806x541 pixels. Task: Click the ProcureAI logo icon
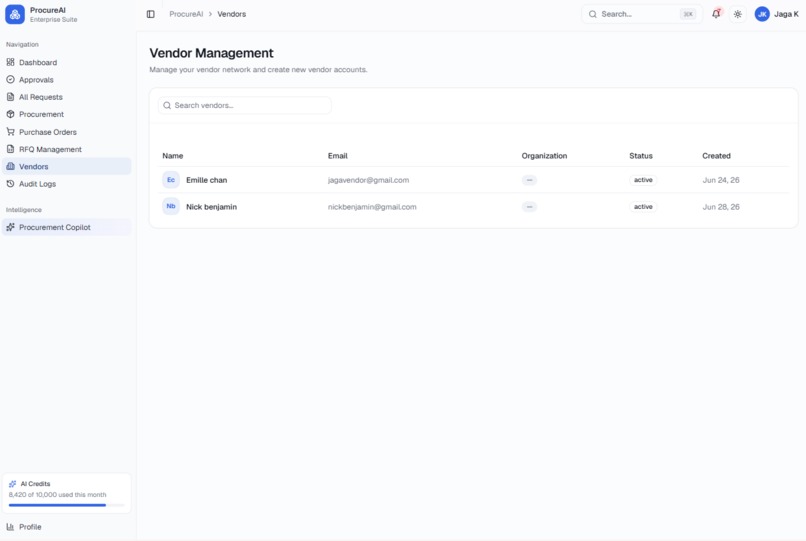click(x=15, y=14)
